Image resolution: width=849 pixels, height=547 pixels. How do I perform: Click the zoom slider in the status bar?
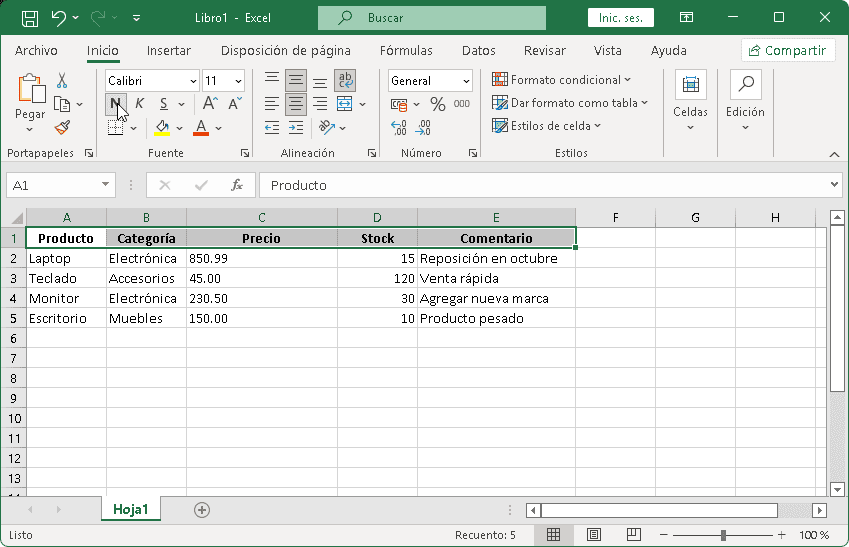[x=722, y=535]
